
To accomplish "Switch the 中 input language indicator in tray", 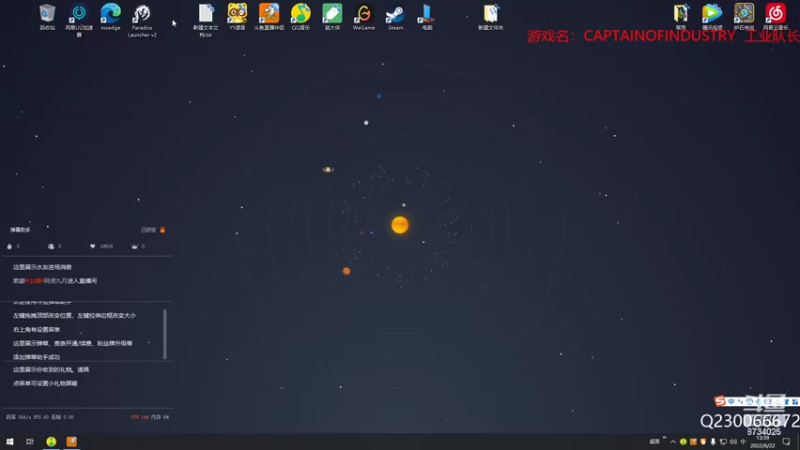I will point(743,442).
